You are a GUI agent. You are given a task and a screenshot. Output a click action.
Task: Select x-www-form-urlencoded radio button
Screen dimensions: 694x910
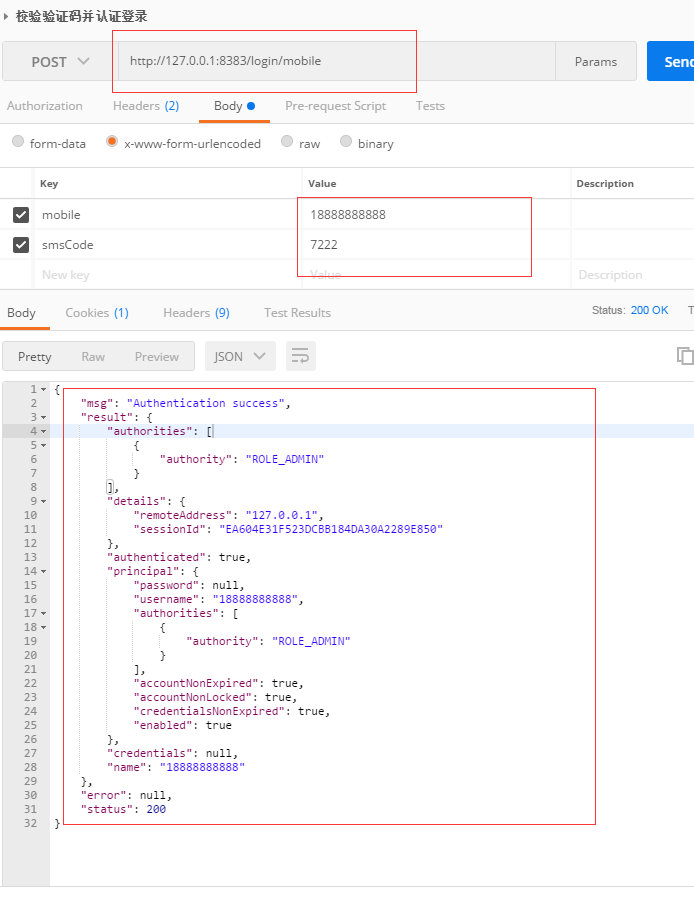click(112, 141)
